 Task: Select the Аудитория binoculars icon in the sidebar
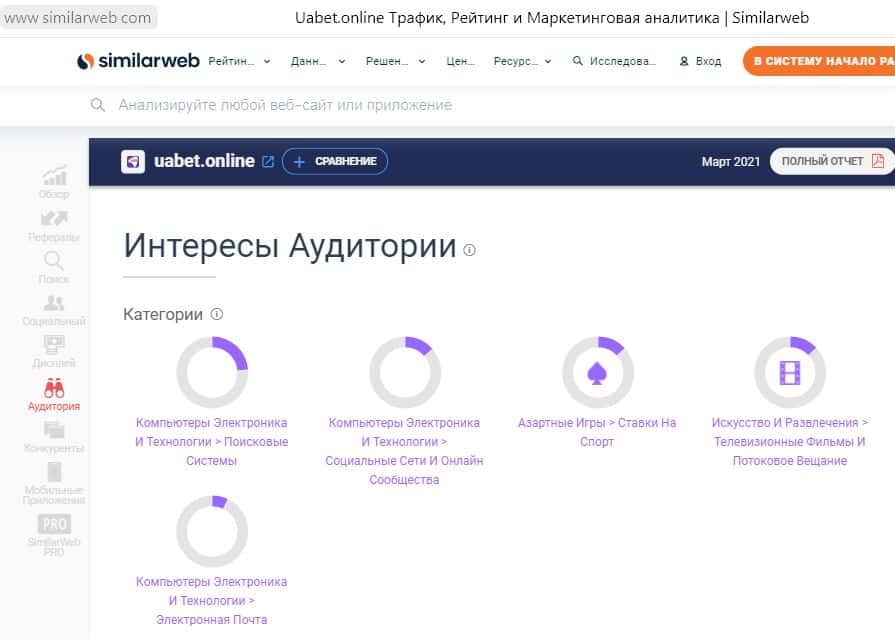point(54,388)
